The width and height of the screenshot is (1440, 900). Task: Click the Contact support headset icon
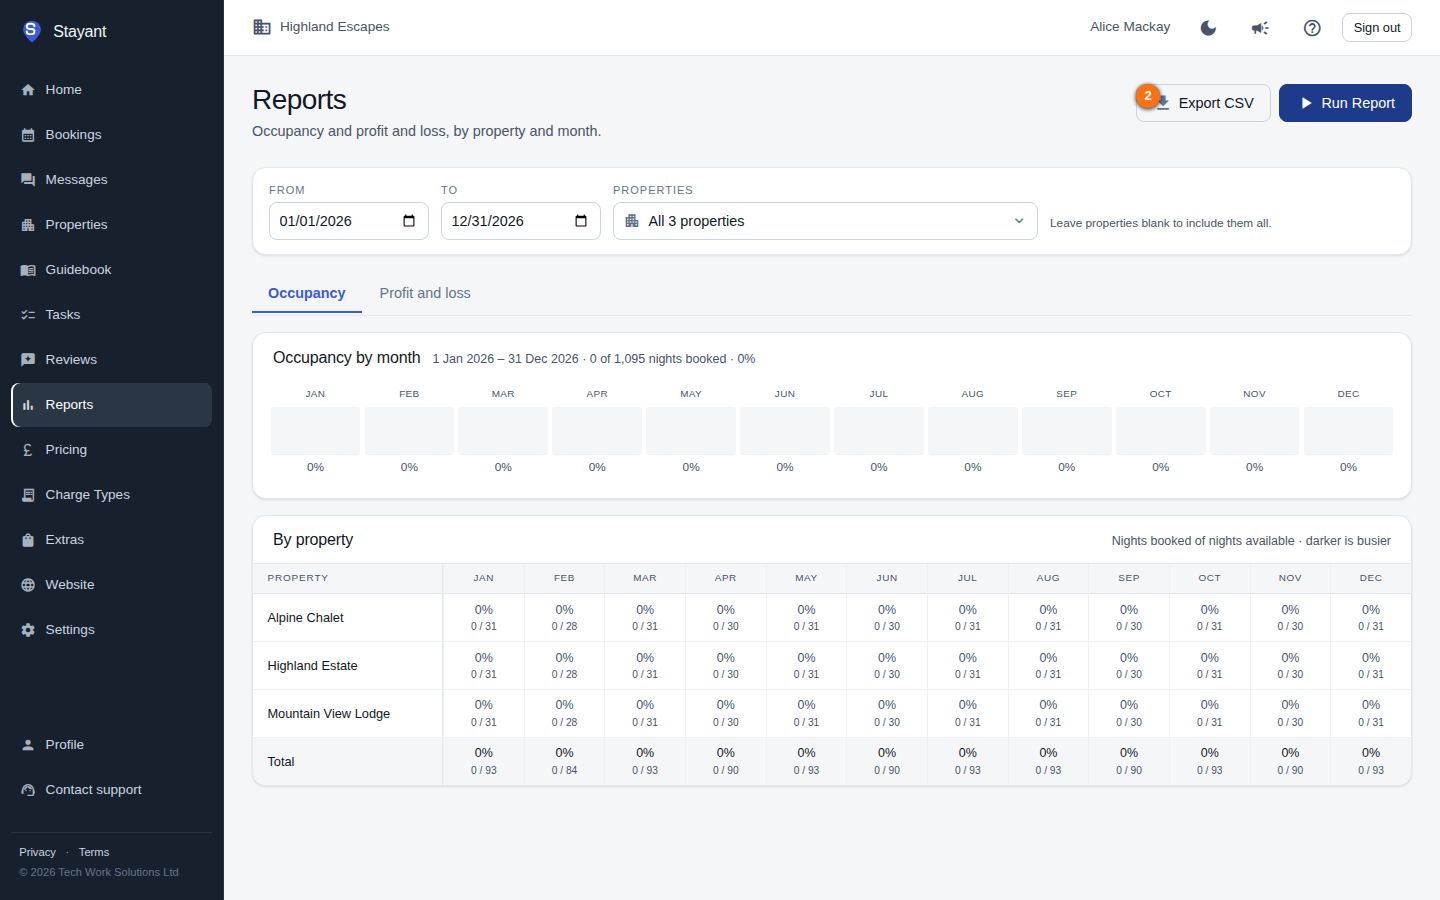coord(28,790)
